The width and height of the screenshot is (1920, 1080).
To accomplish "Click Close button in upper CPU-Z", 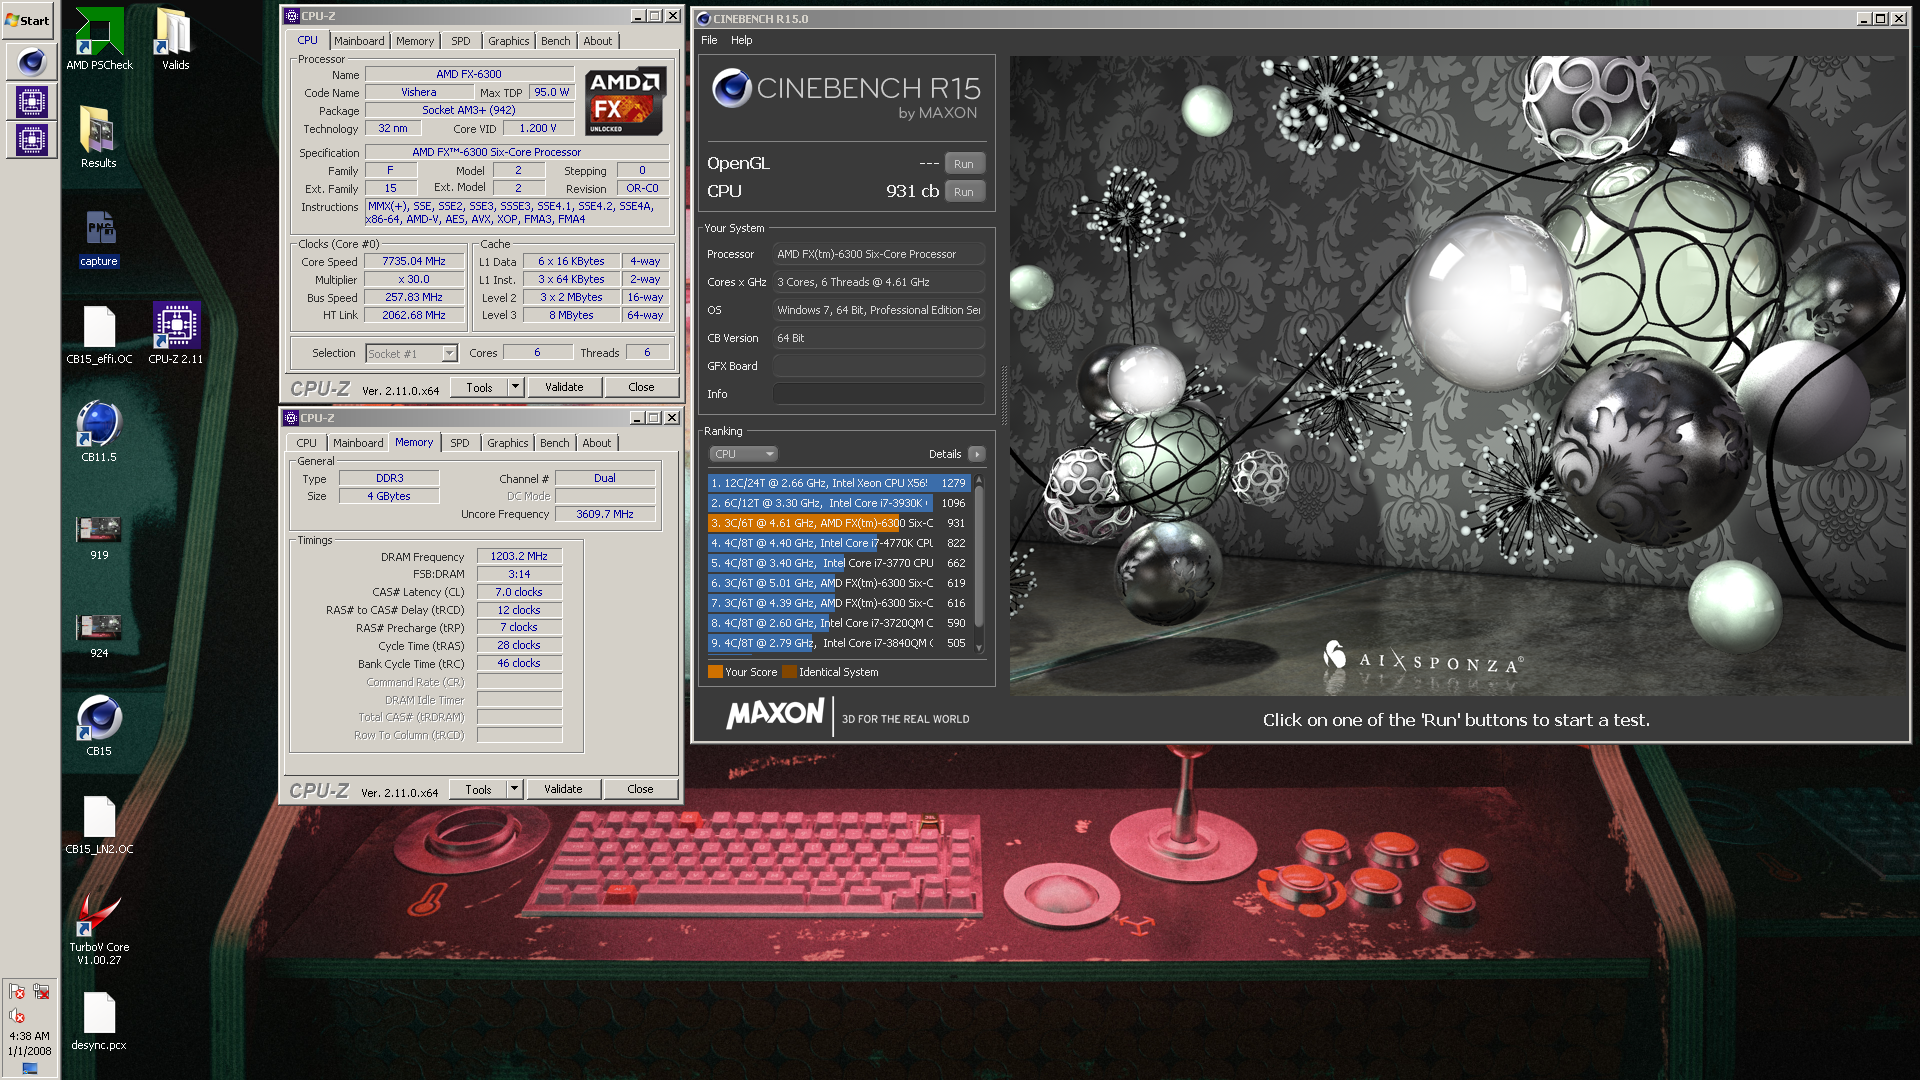I will (x=642, y=387).
